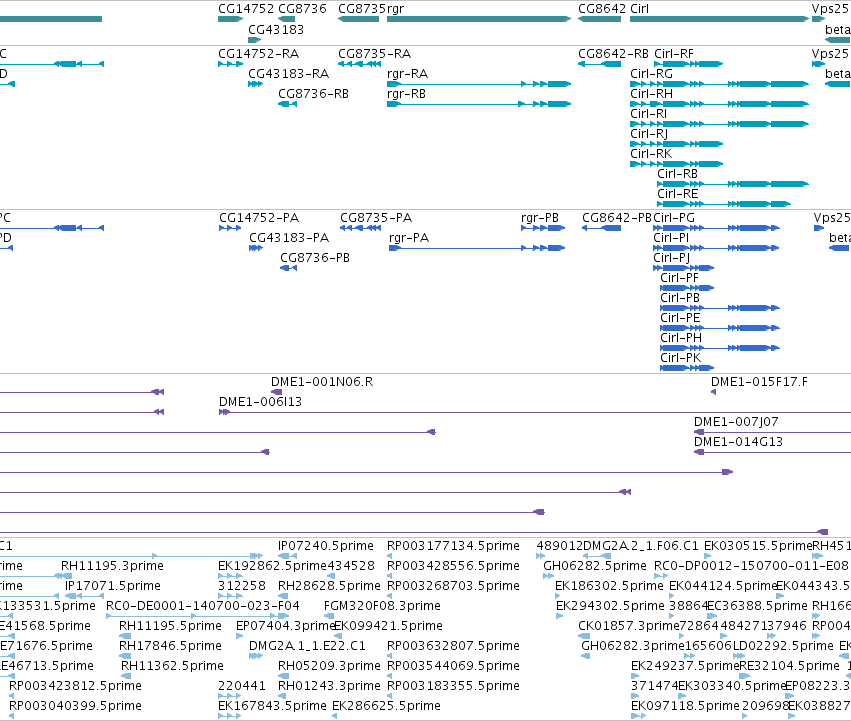Select RP003040399.5prime EST label
Image resolution: width=851 pixels, height=721 pixels.
coord(75,707)
